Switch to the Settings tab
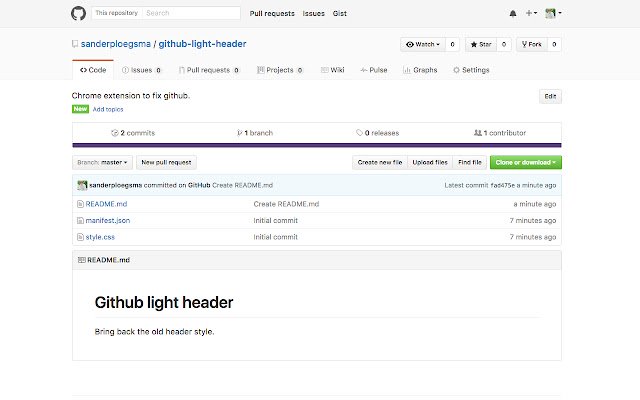Screen dimensions: 640x400 pyautogui.click(x=471, y=70)
